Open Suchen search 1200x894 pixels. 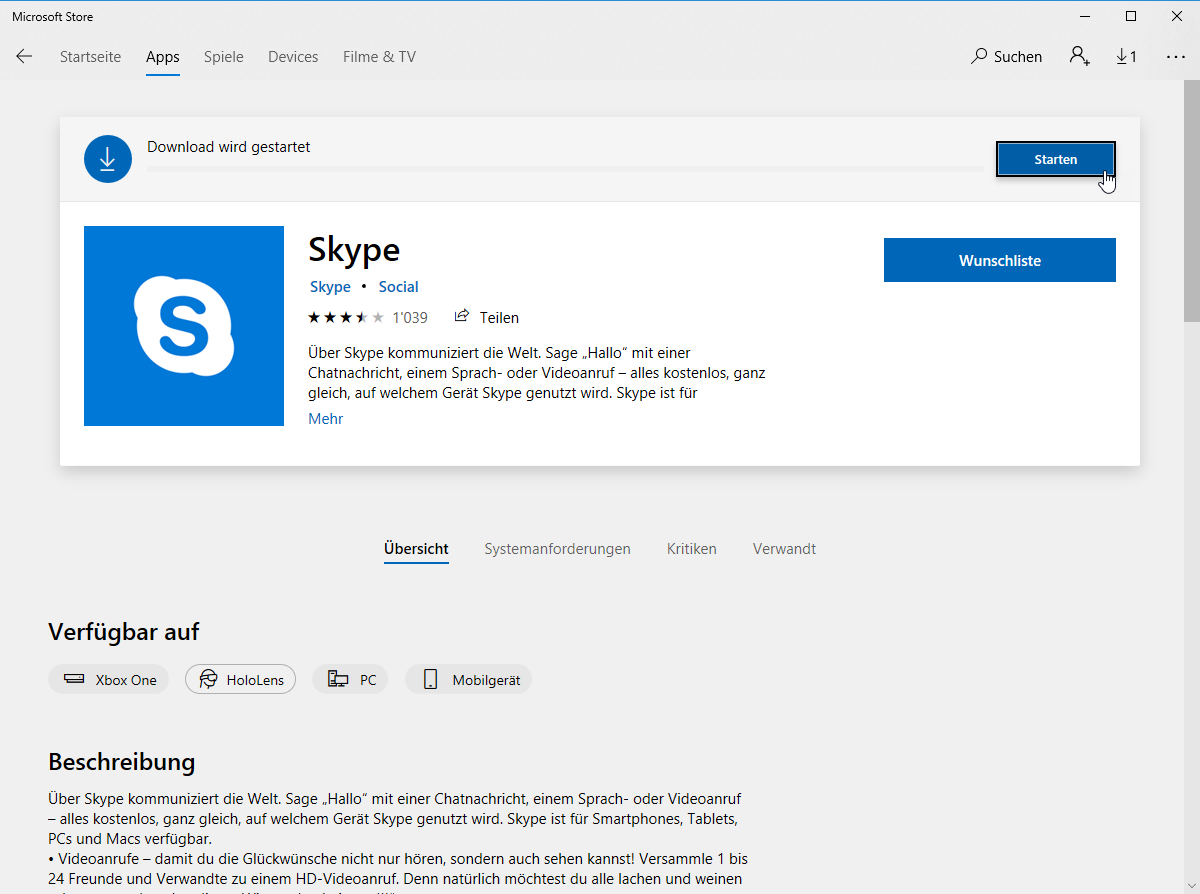(1006, 57)
